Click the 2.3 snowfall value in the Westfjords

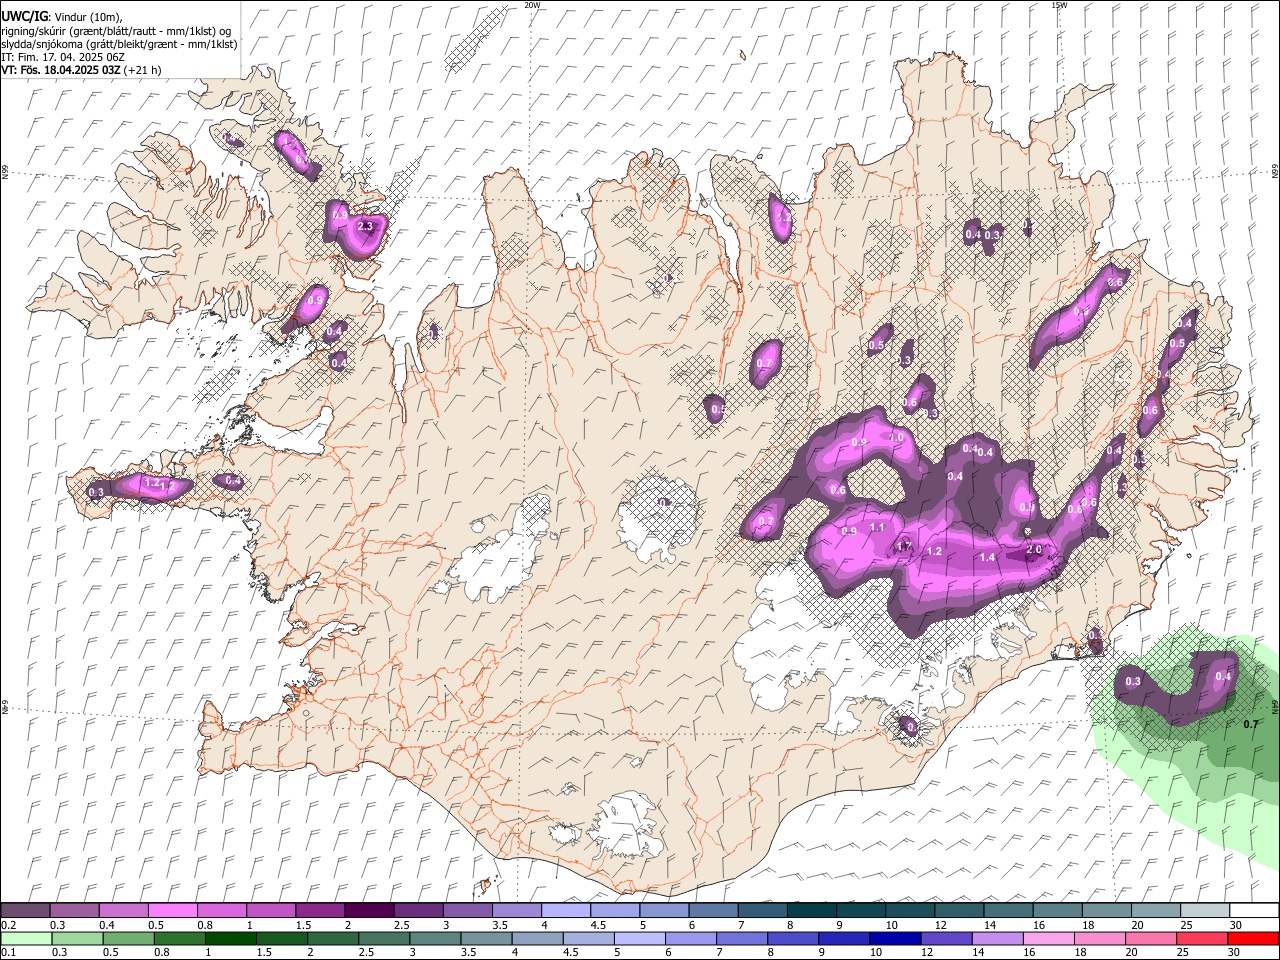pos(365,227)
